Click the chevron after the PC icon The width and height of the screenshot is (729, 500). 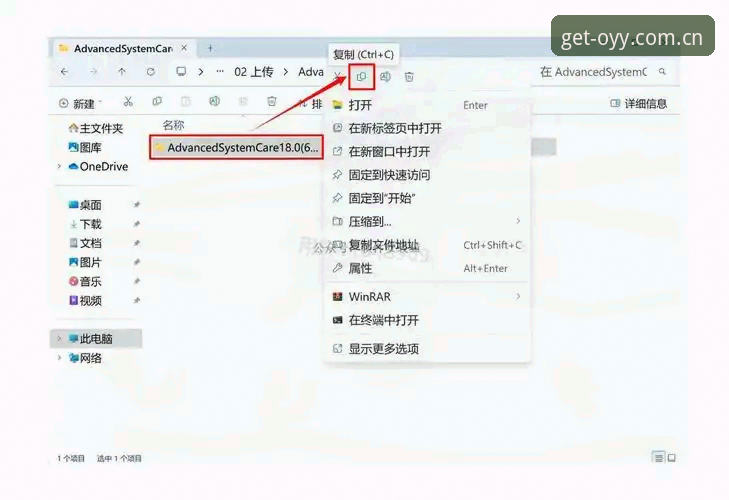coord(201,72)
